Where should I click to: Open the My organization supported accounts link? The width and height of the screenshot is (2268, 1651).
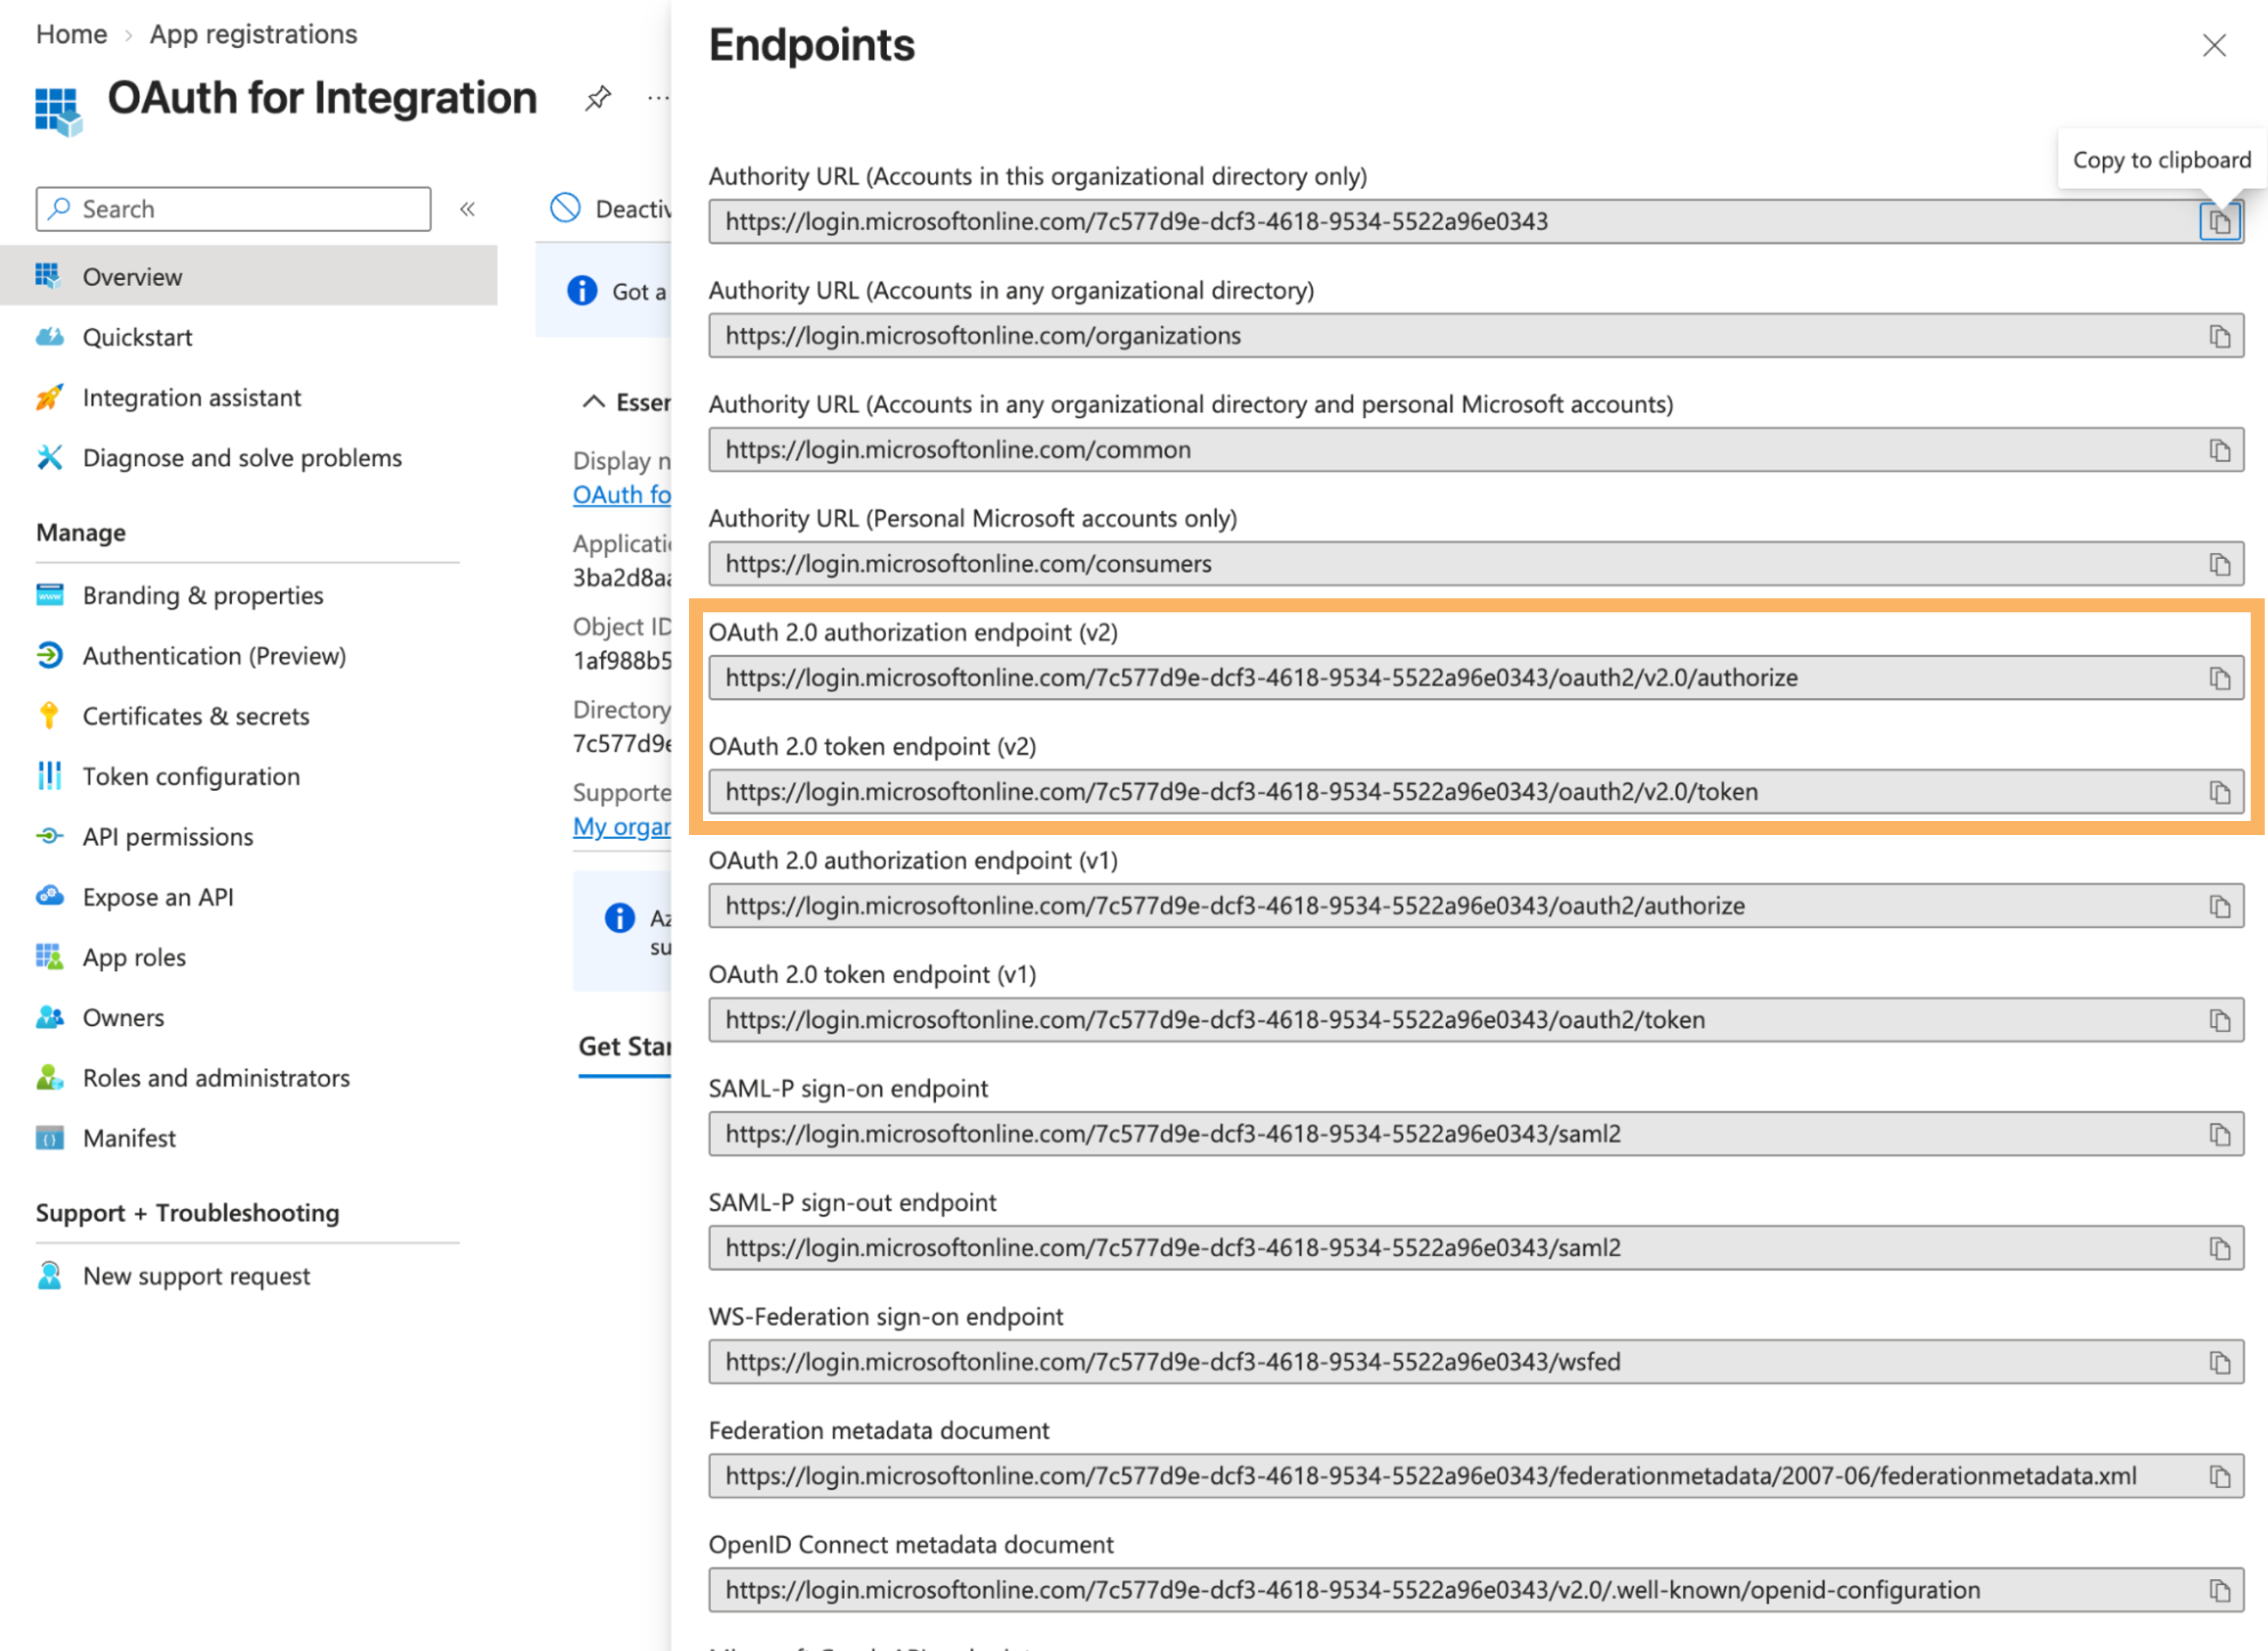pyautogui.click(x=621, y=826)
